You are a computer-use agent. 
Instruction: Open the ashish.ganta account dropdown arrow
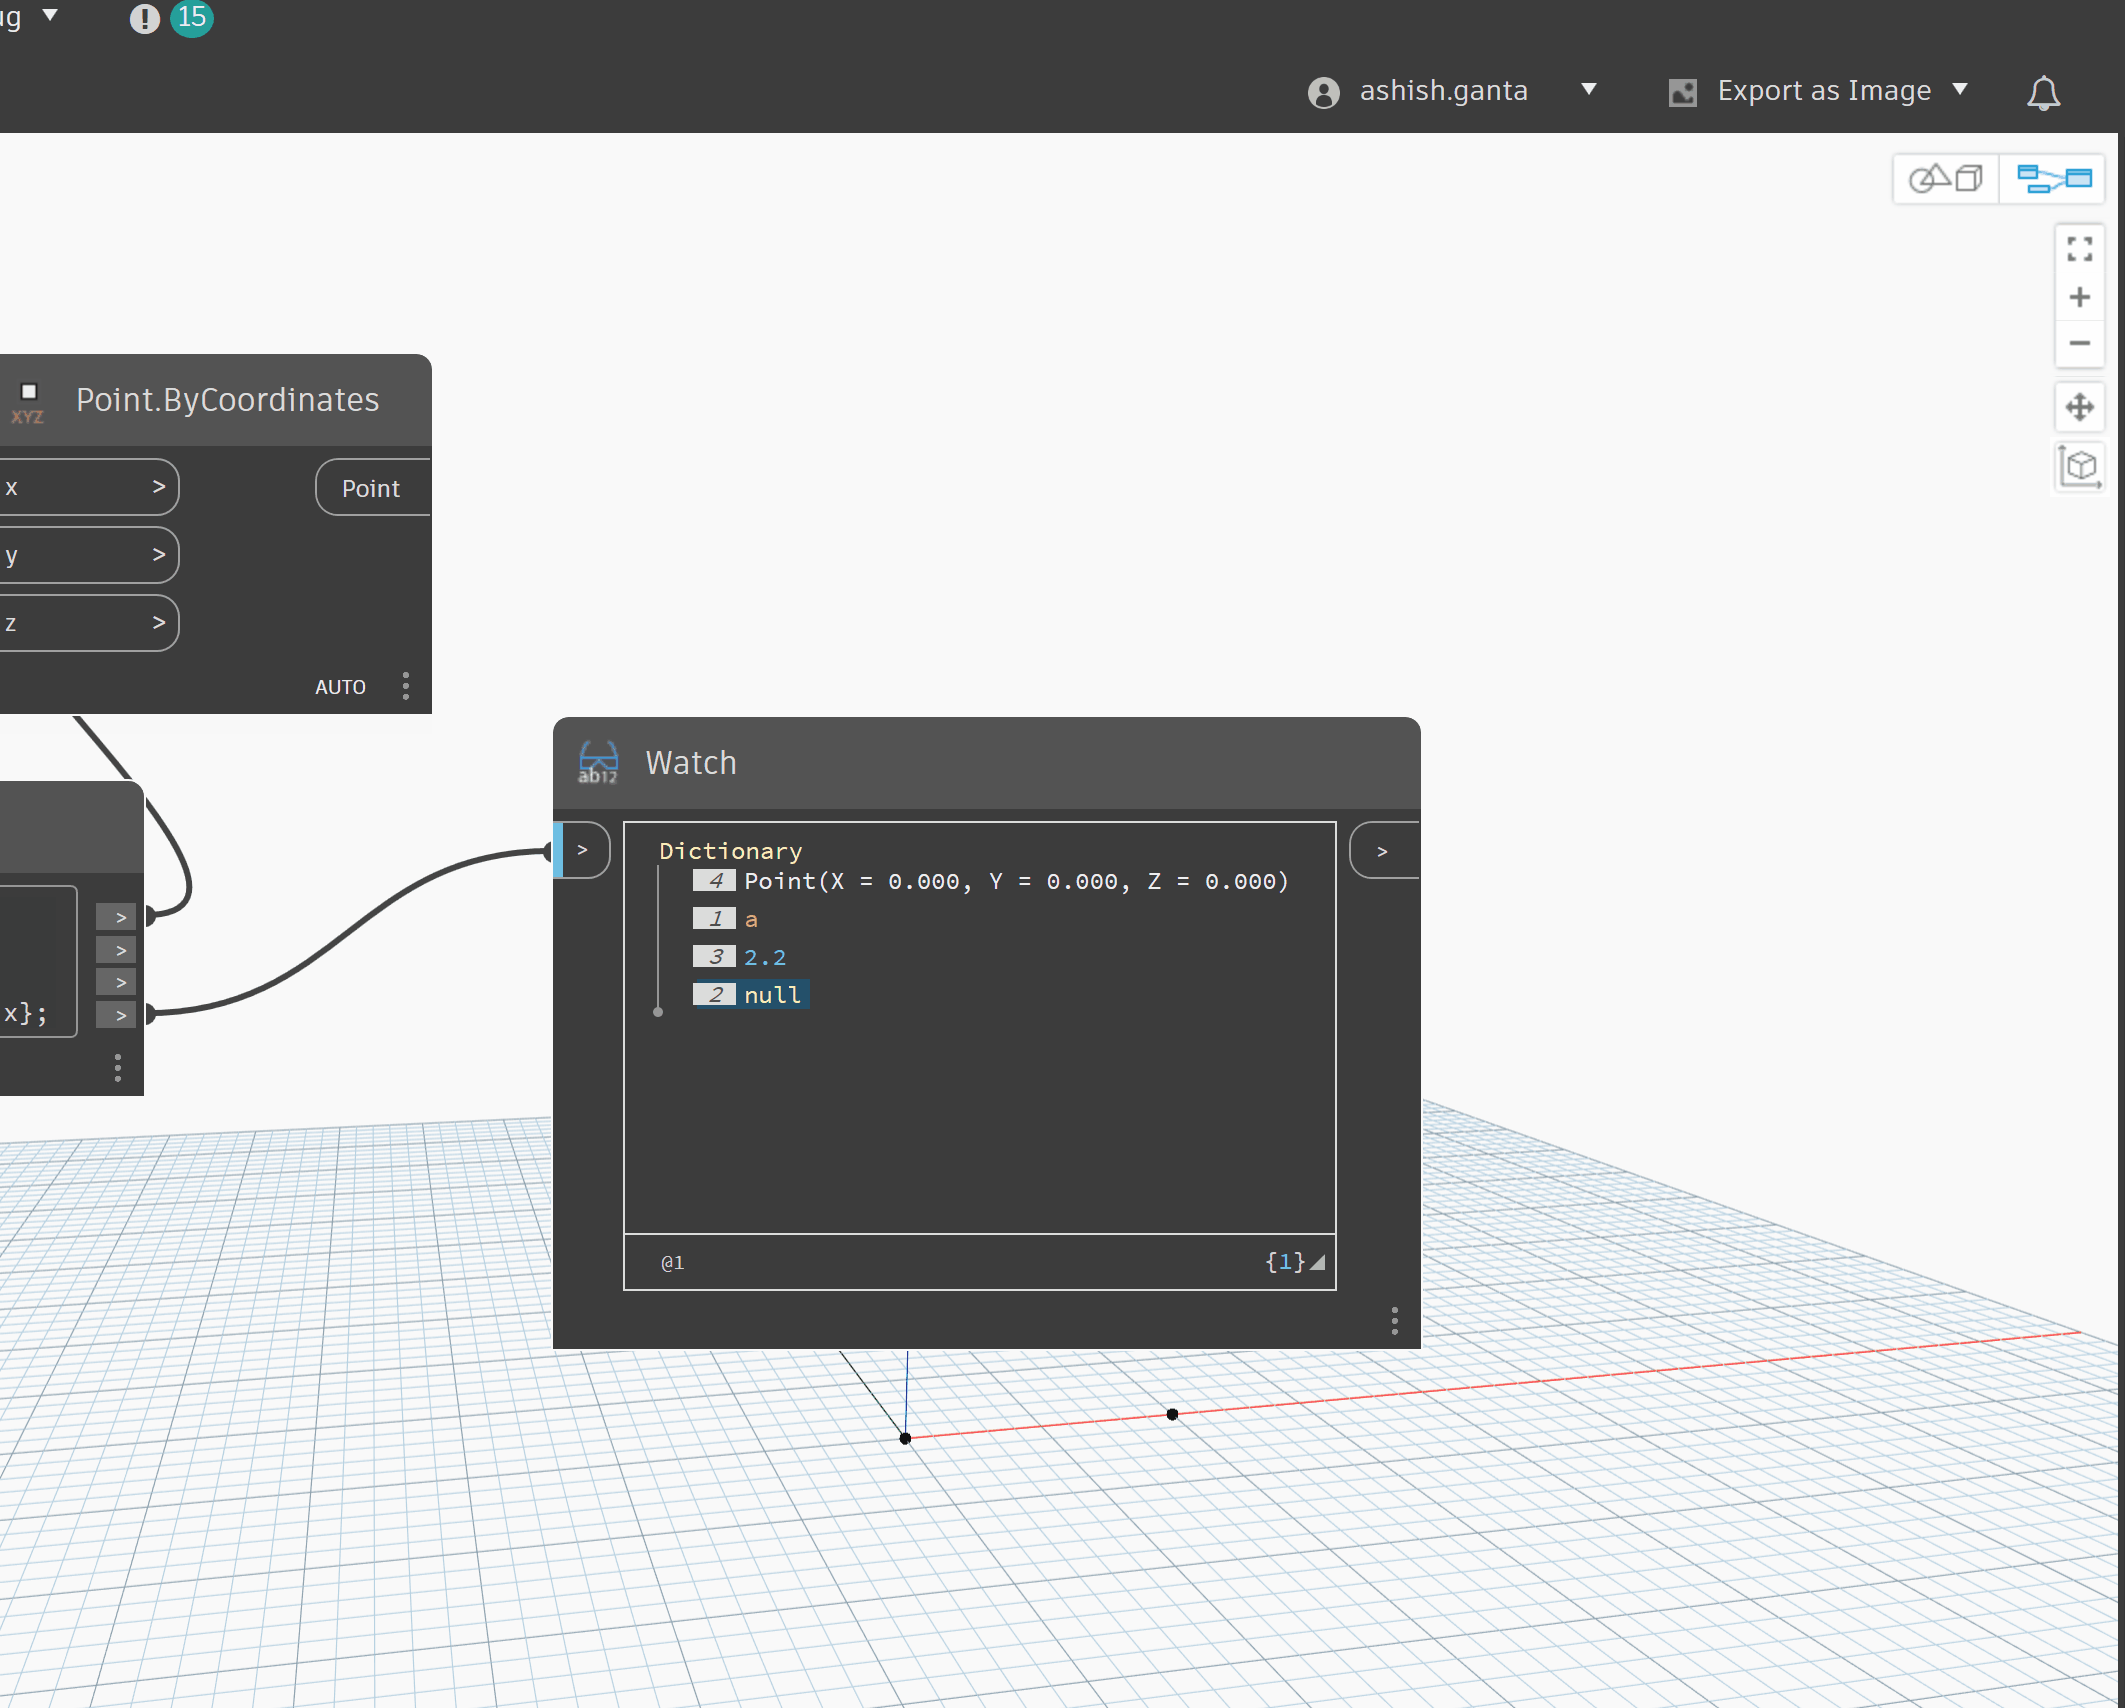[1589, 90]
